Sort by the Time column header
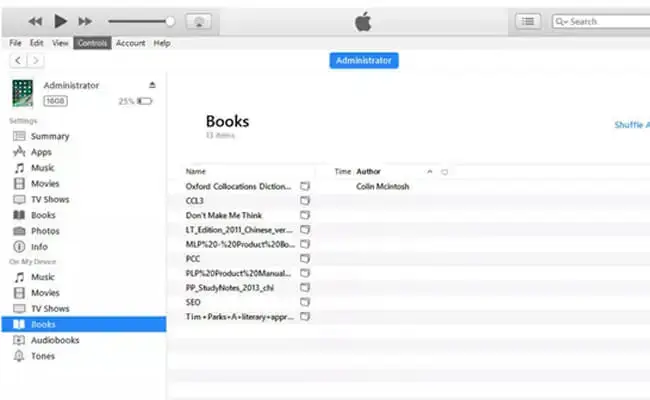 343,172
